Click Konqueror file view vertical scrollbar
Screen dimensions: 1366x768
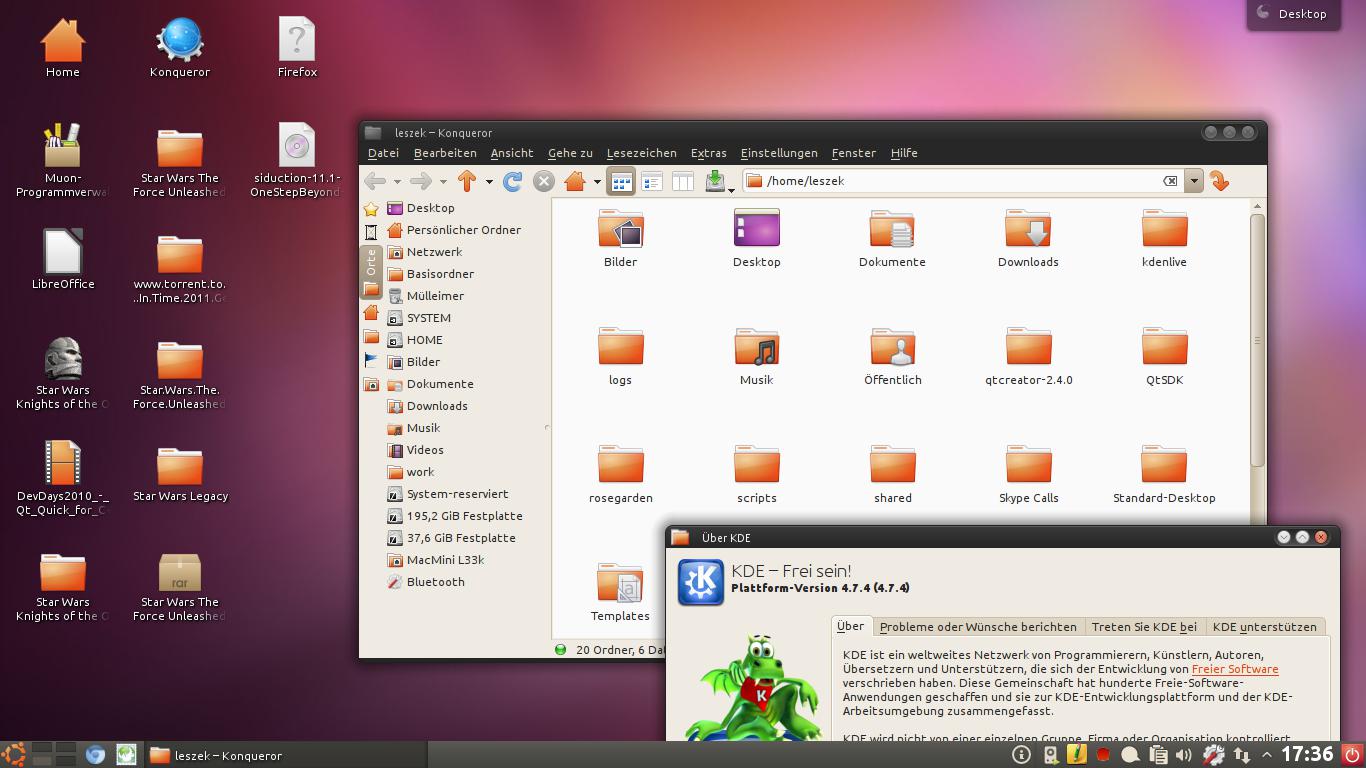pos(1257,340)
